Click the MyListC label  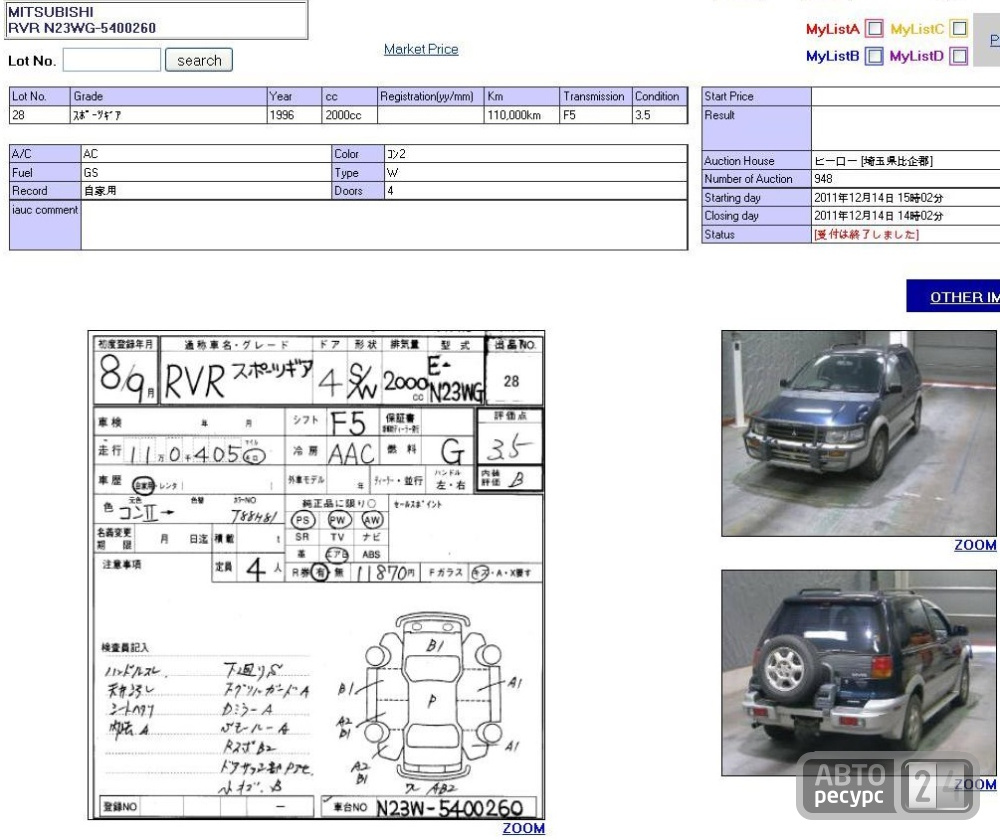click(x=917, y=29)
